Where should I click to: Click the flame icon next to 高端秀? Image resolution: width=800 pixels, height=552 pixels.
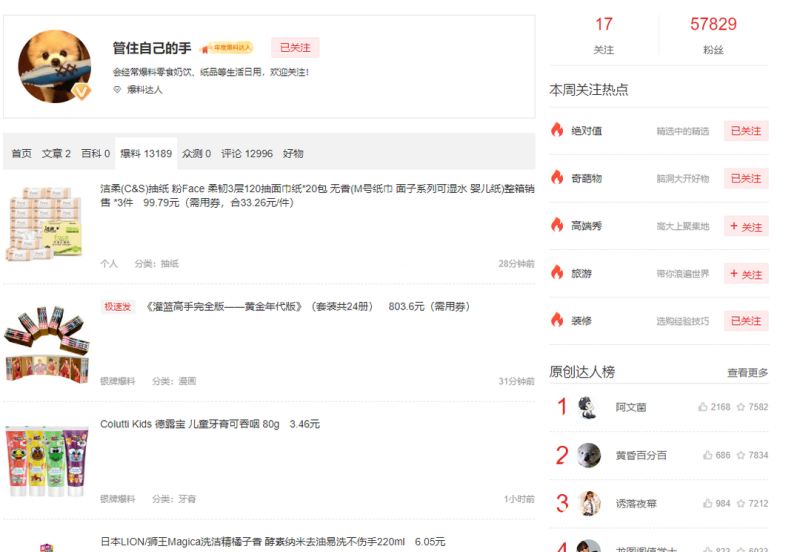(x=557, y=226)
